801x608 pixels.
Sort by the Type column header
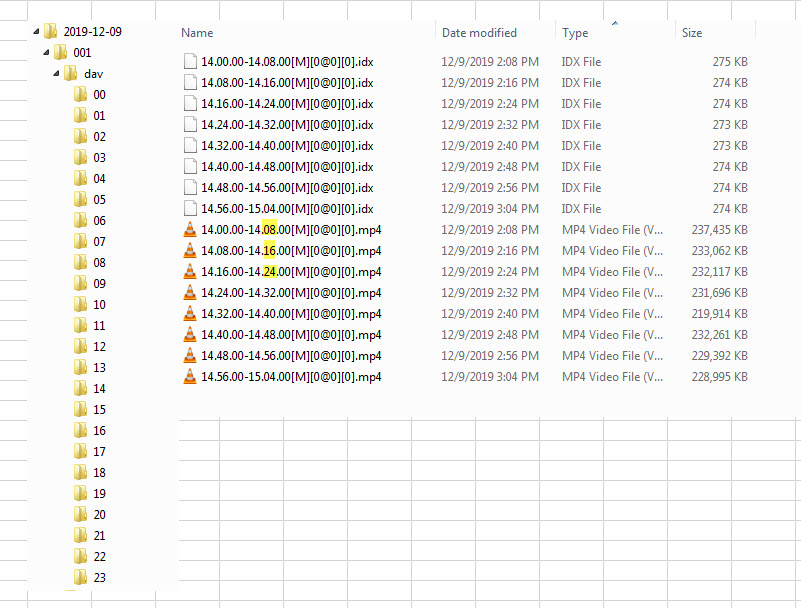pyautogui.click(x=575, y=33)
